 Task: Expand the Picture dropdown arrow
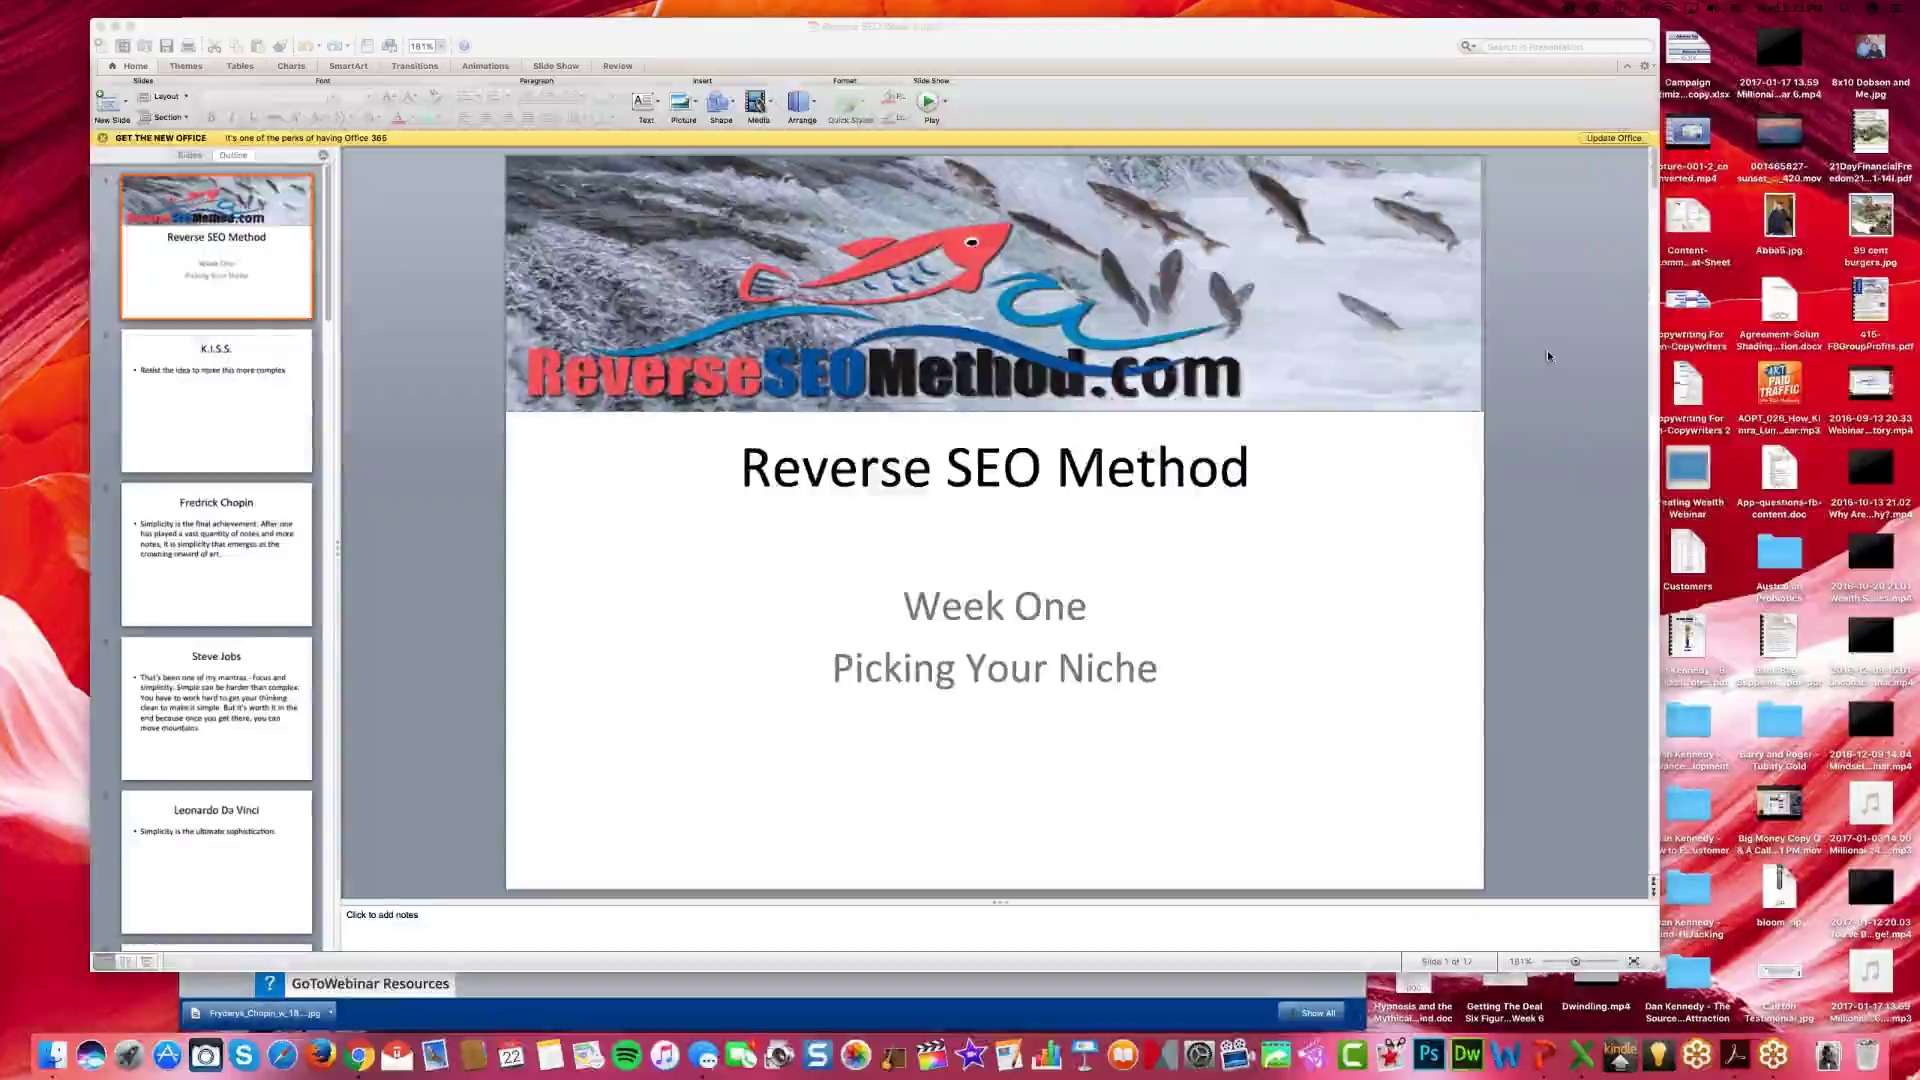[x=696, y=101]
